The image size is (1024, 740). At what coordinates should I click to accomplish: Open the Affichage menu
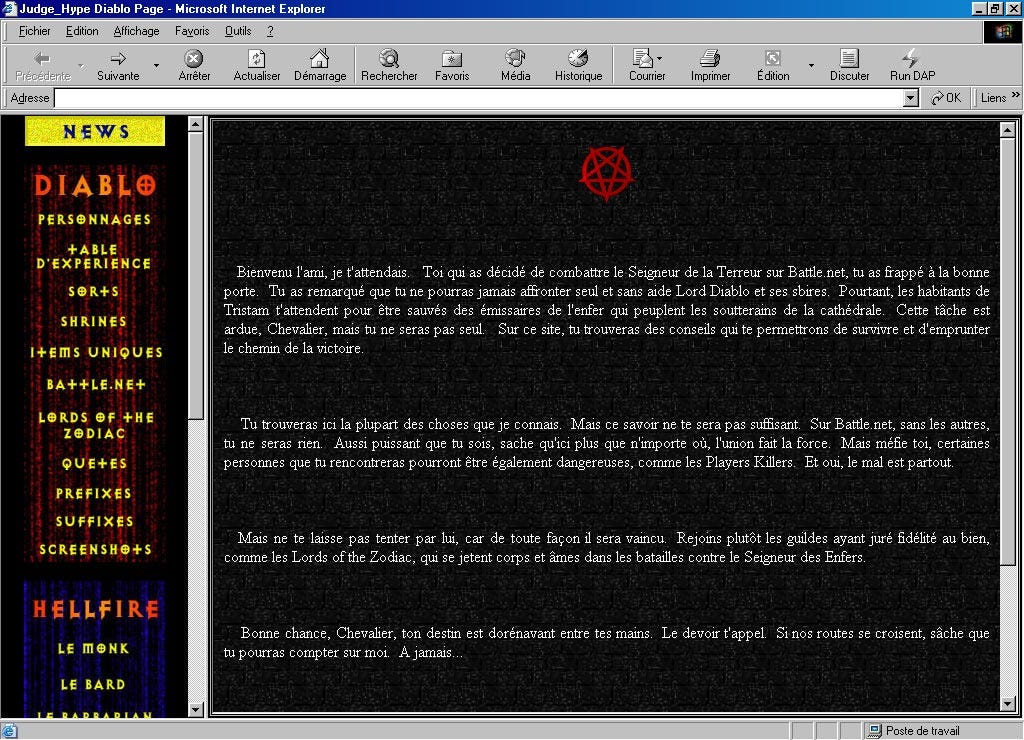[136, 31]
